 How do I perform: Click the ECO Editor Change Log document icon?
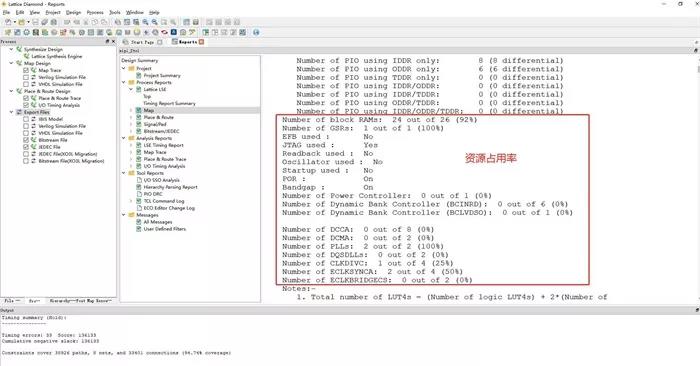tap(139, 208)
